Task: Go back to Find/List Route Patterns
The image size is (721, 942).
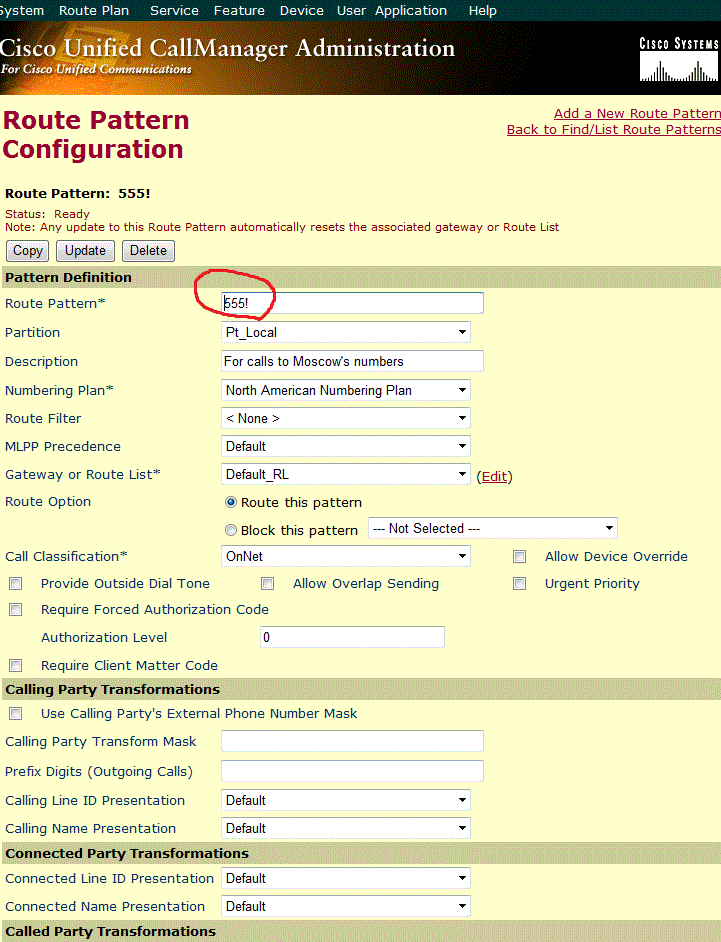Action: point(613,130)
